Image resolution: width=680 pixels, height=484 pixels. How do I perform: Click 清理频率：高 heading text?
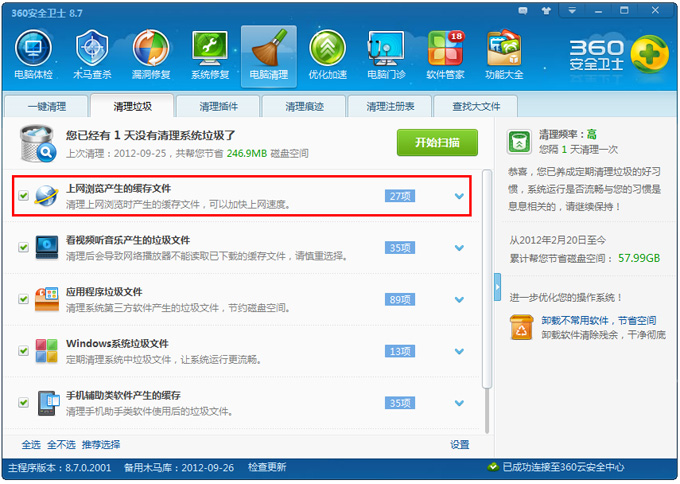568,134
